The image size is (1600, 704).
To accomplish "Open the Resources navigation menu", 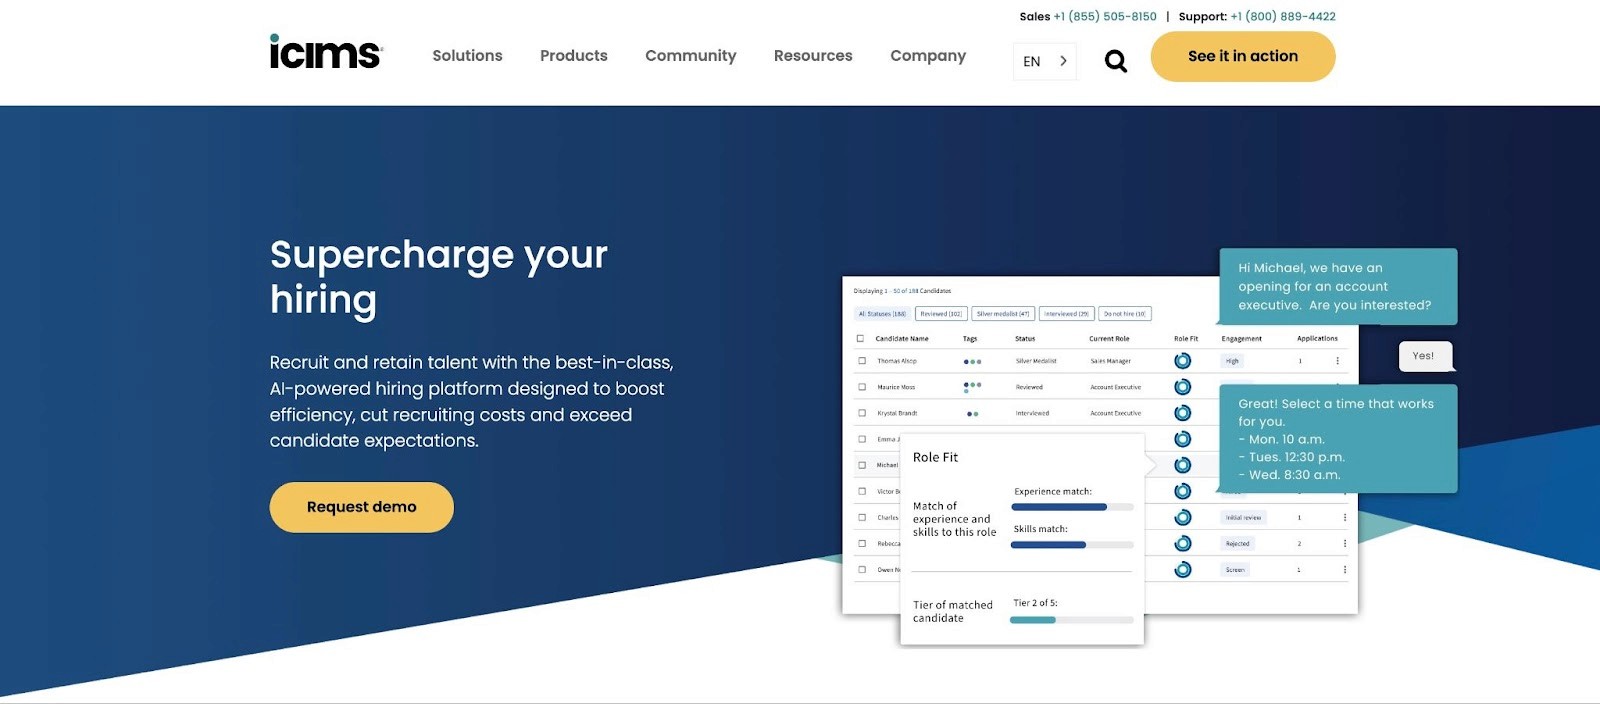I will point(813,56).
